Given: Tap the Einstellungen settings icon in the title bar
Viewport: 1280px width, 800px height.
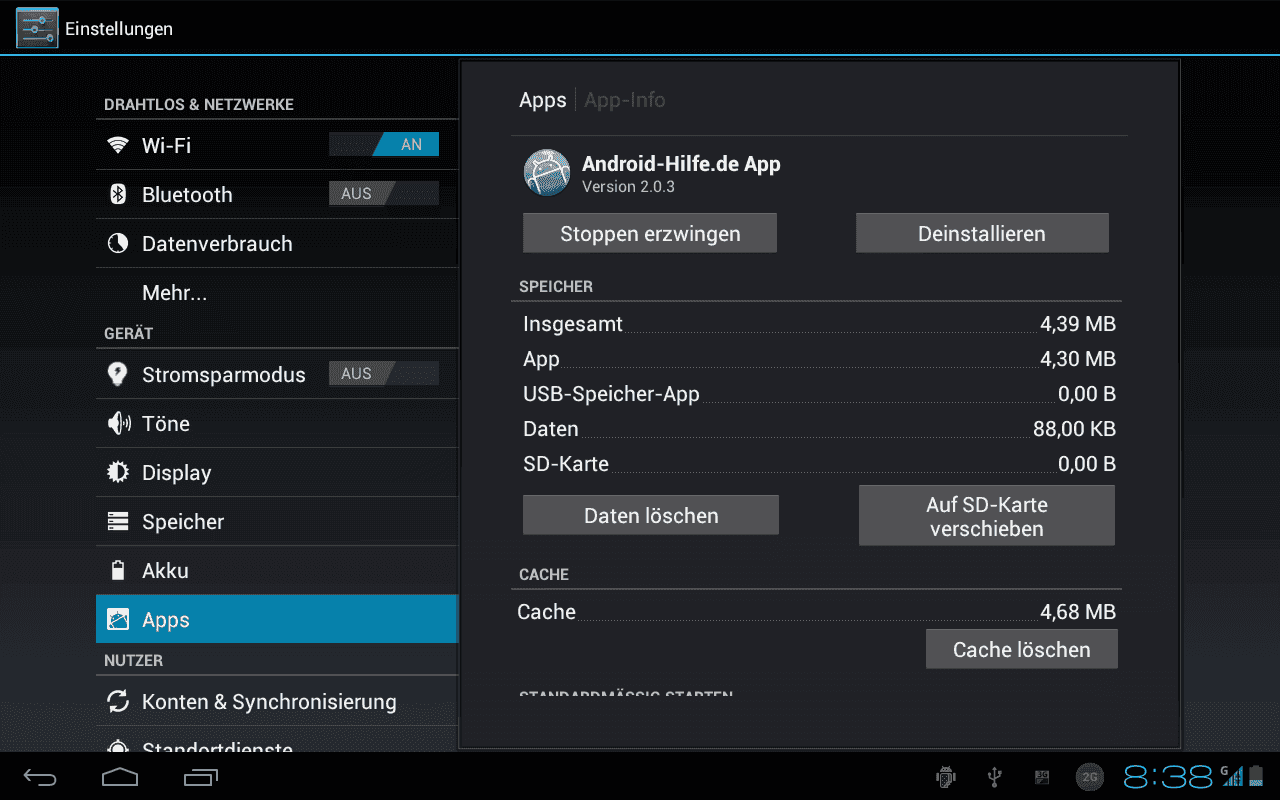Looking at the screenshot, I should coord(37,28).
